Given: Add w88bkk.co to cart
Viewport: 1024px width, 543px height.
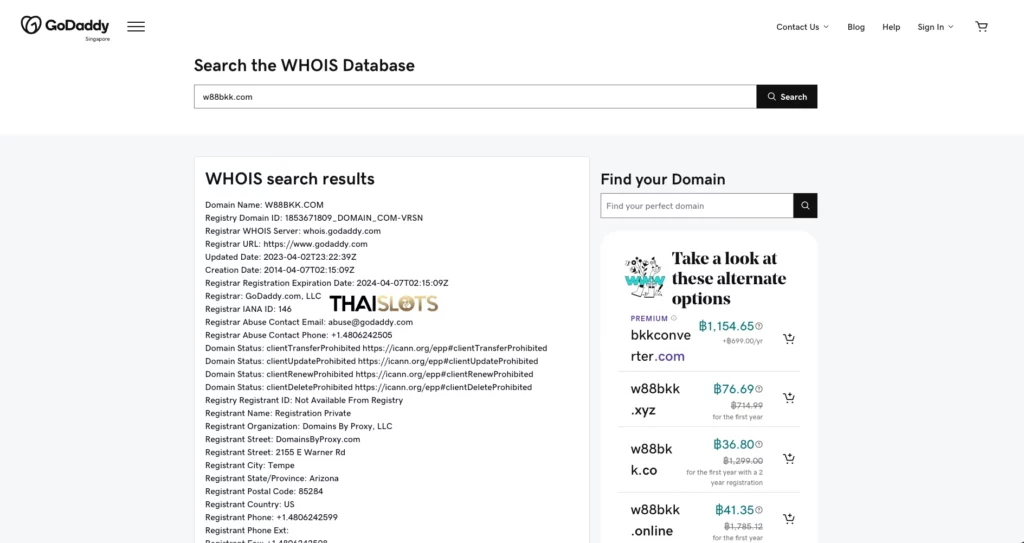Looking at the screenshot, I should pyautogui.click(x=789, y=459).
